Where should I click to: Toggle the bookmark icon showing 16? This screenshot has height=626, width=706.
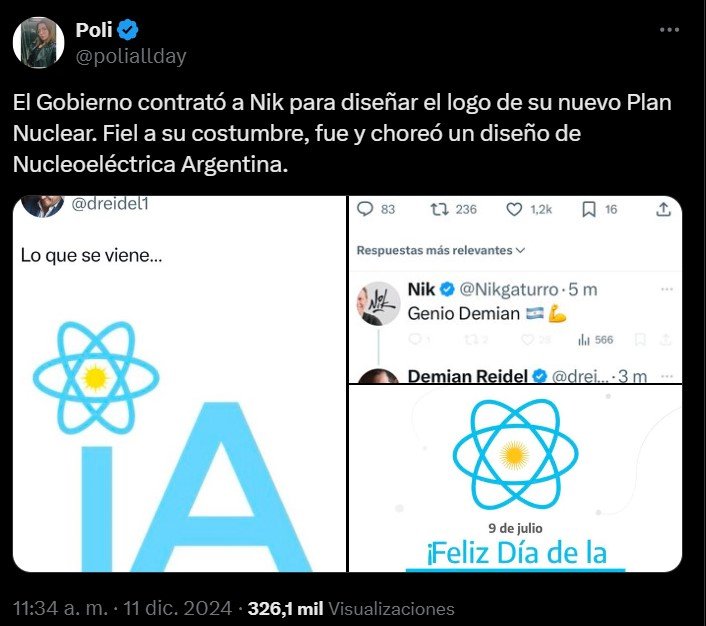[589, 209]
